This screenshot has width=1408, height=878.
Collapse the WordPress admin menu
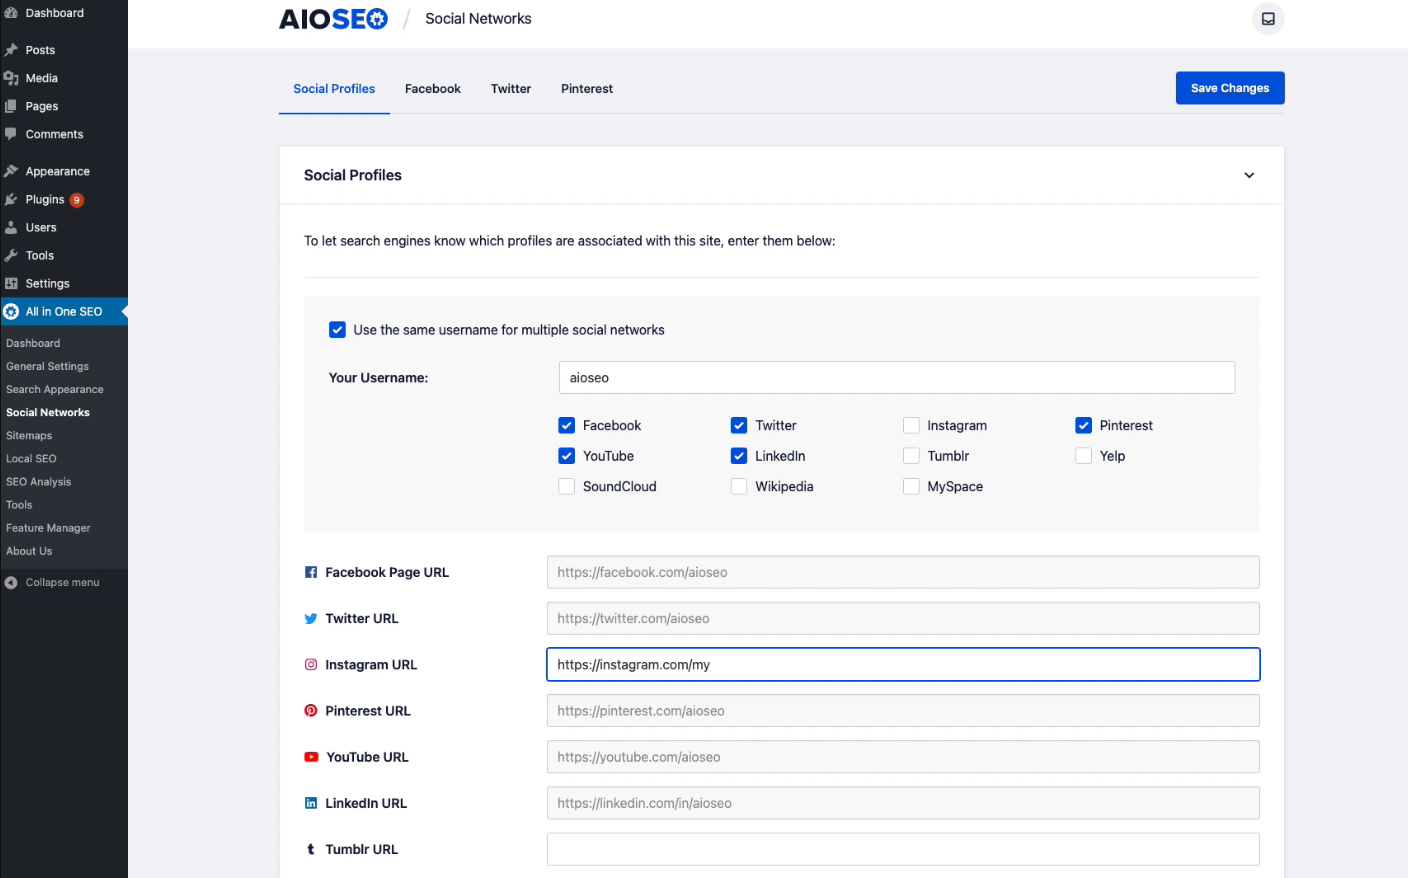pyautogui.click(x=62, y=582)
